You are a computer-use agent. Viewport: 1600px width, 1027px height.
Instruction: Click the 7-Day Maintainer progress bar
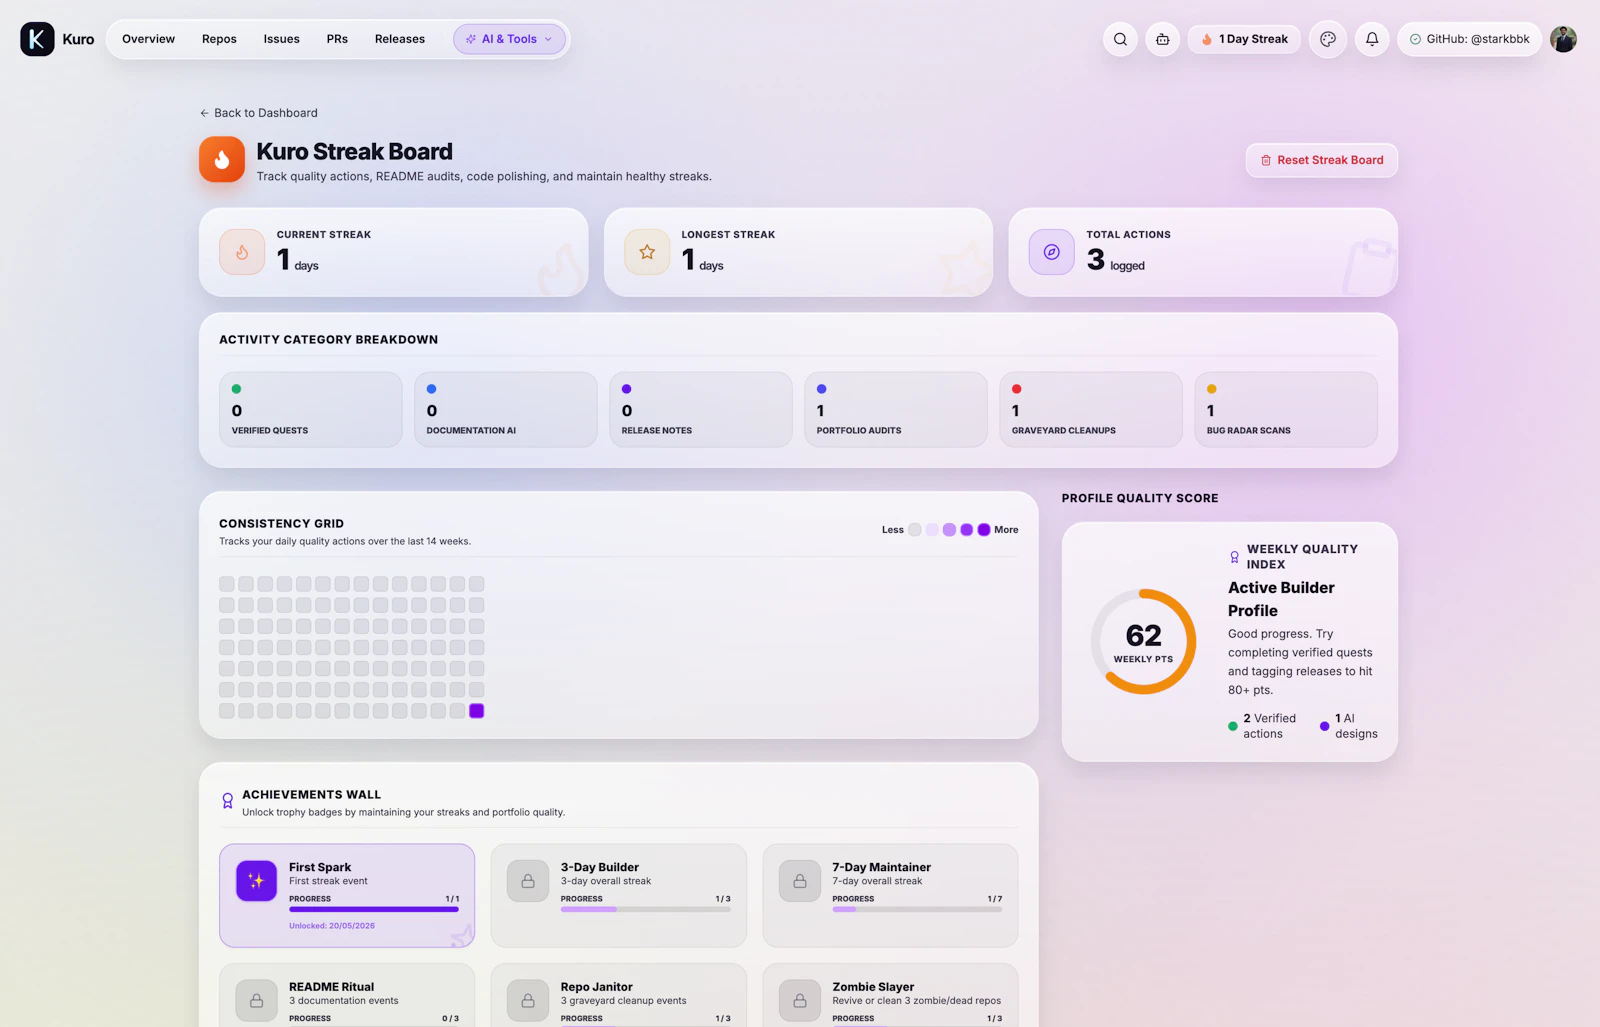pyautogui.click(x=918, y=909)
